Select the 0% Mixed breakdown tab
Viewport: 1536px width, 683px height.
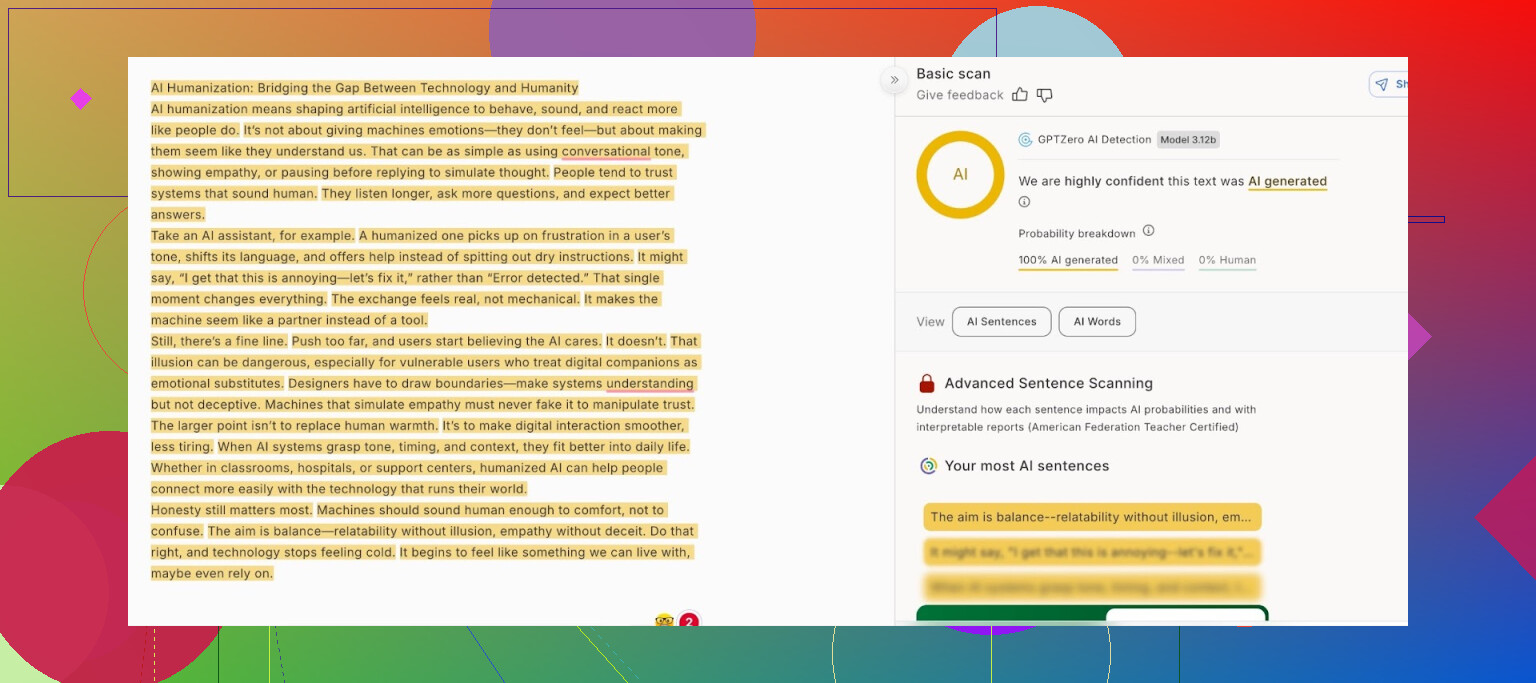pyautogui.click(x=1158, y=260)
